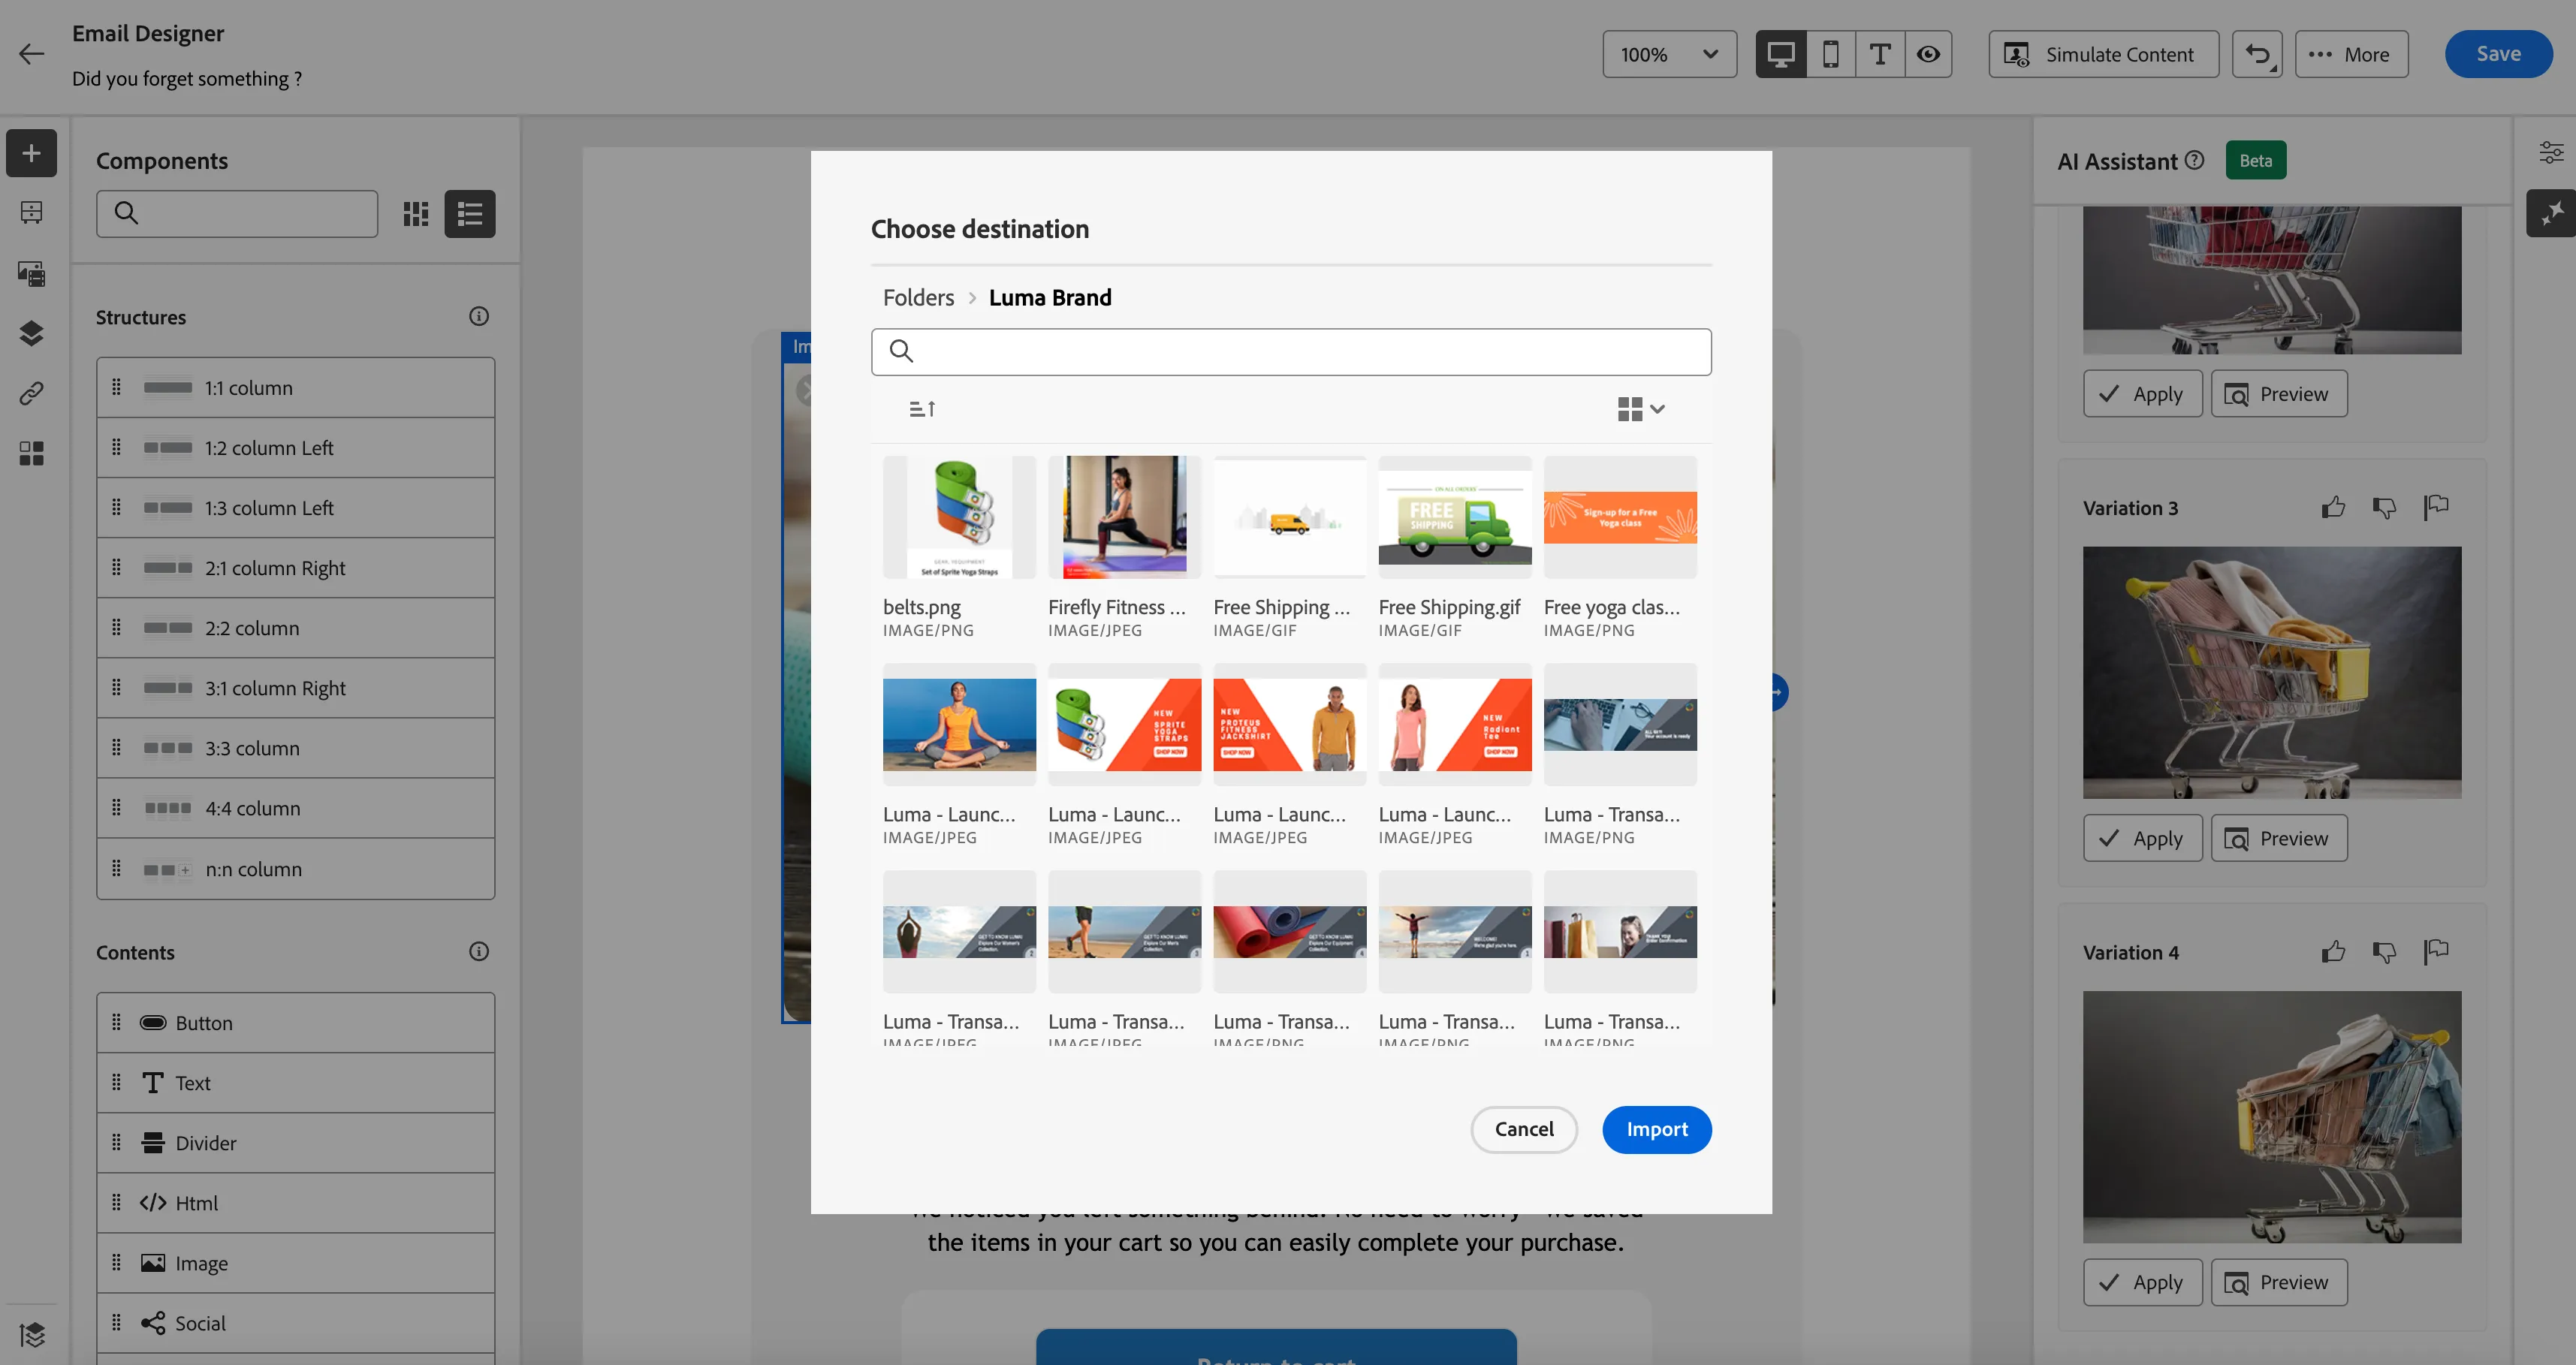2576x1365 pixels.
Task: Click Import button
Action: point(1657,1129)
